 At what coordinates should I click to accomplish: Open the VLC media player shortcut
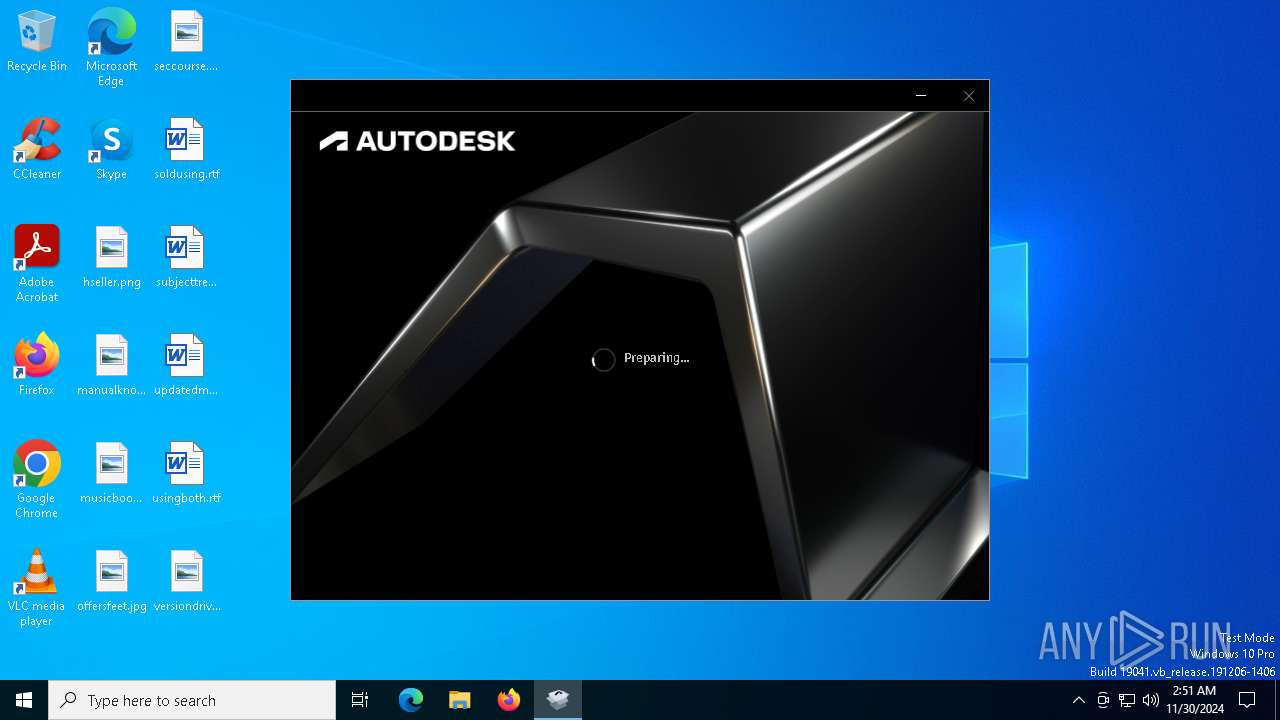pyautogui.click(x=37, y=587)
